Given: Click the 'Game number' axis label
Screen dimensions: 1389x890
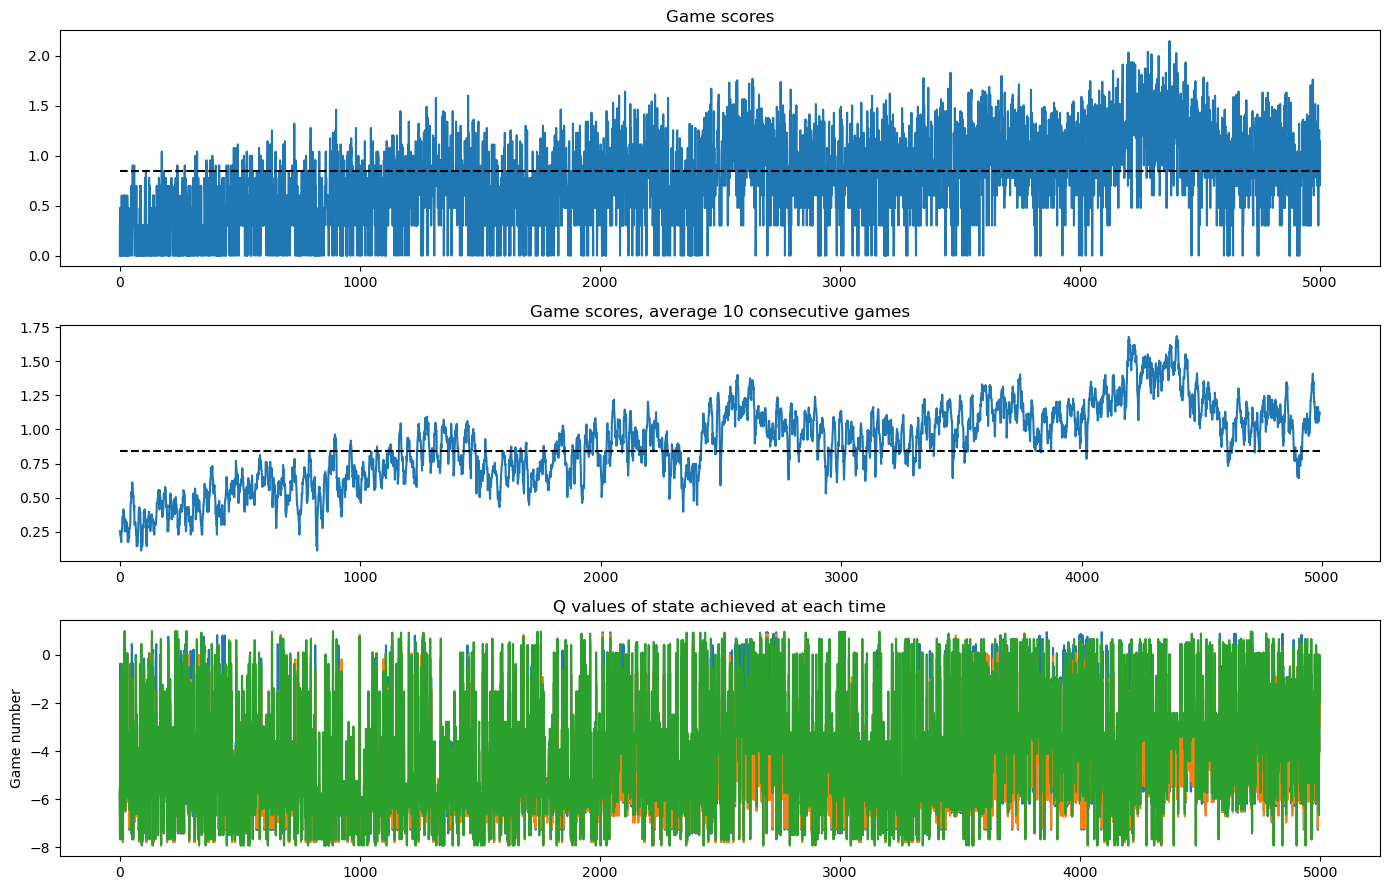Looking at the screenshot, I should coord(16,738).
